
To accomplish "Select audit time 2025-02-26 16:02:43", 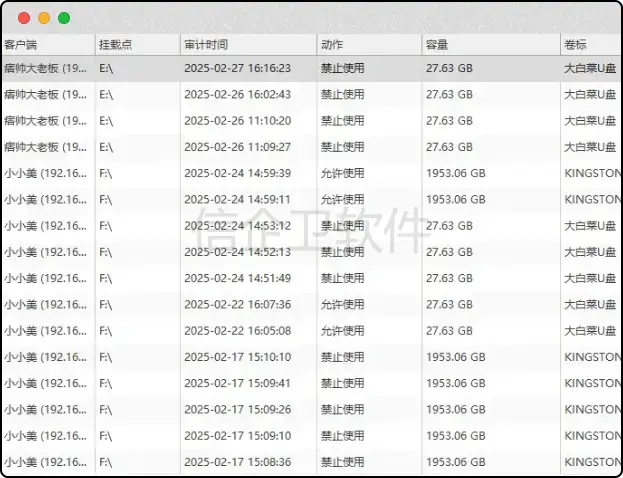I will click(238, 95).
